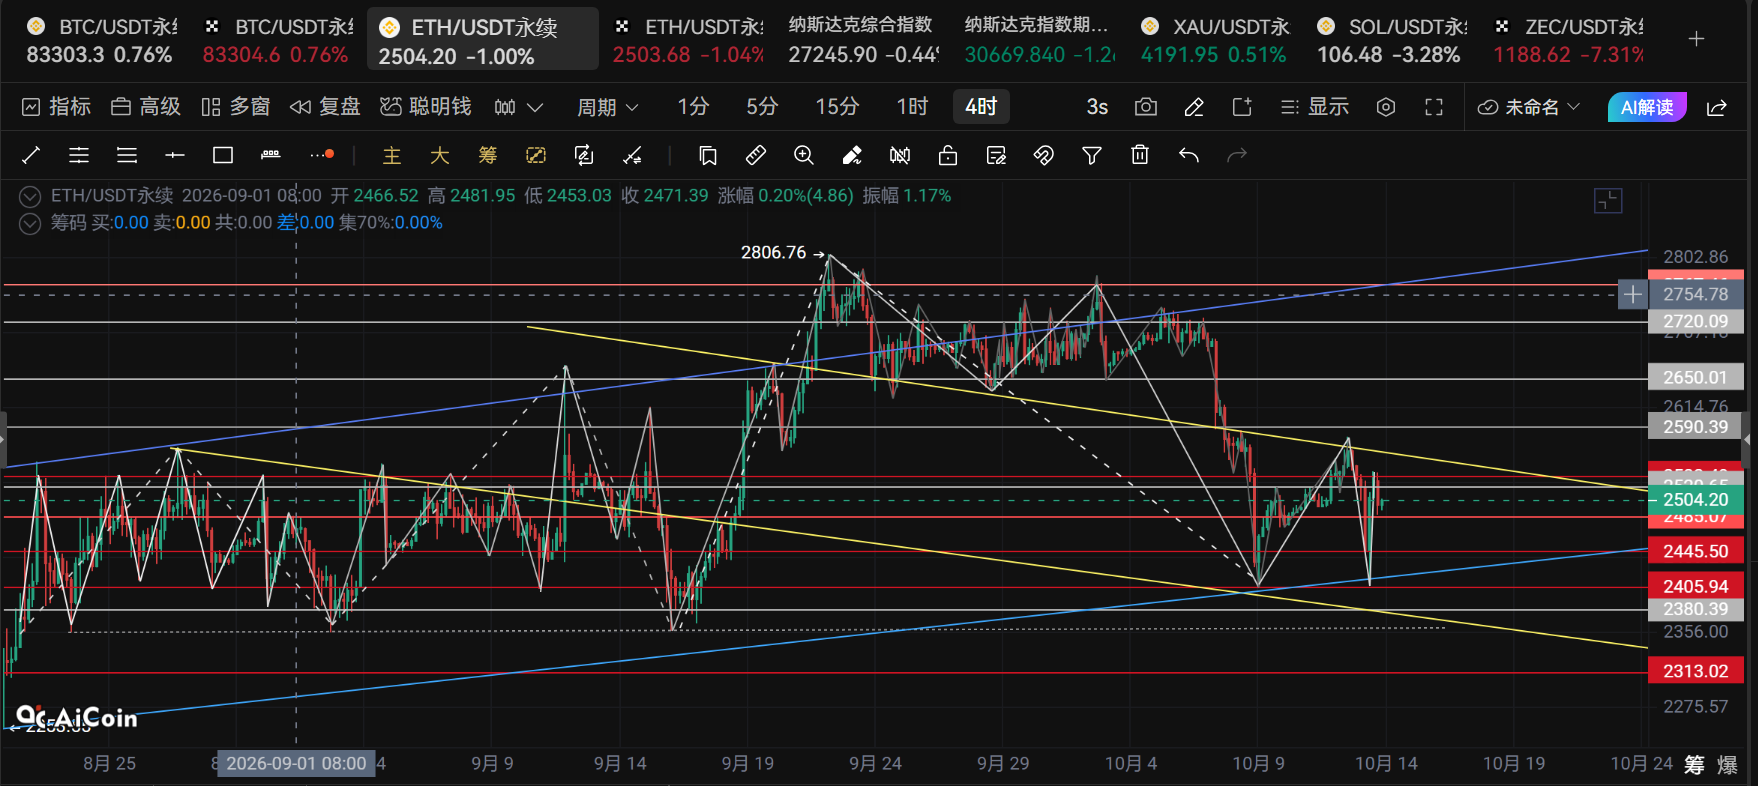This screenshot has height=786, width=1758.
Task: Open the 显示 display options menu
Action: pos(1315,107)
